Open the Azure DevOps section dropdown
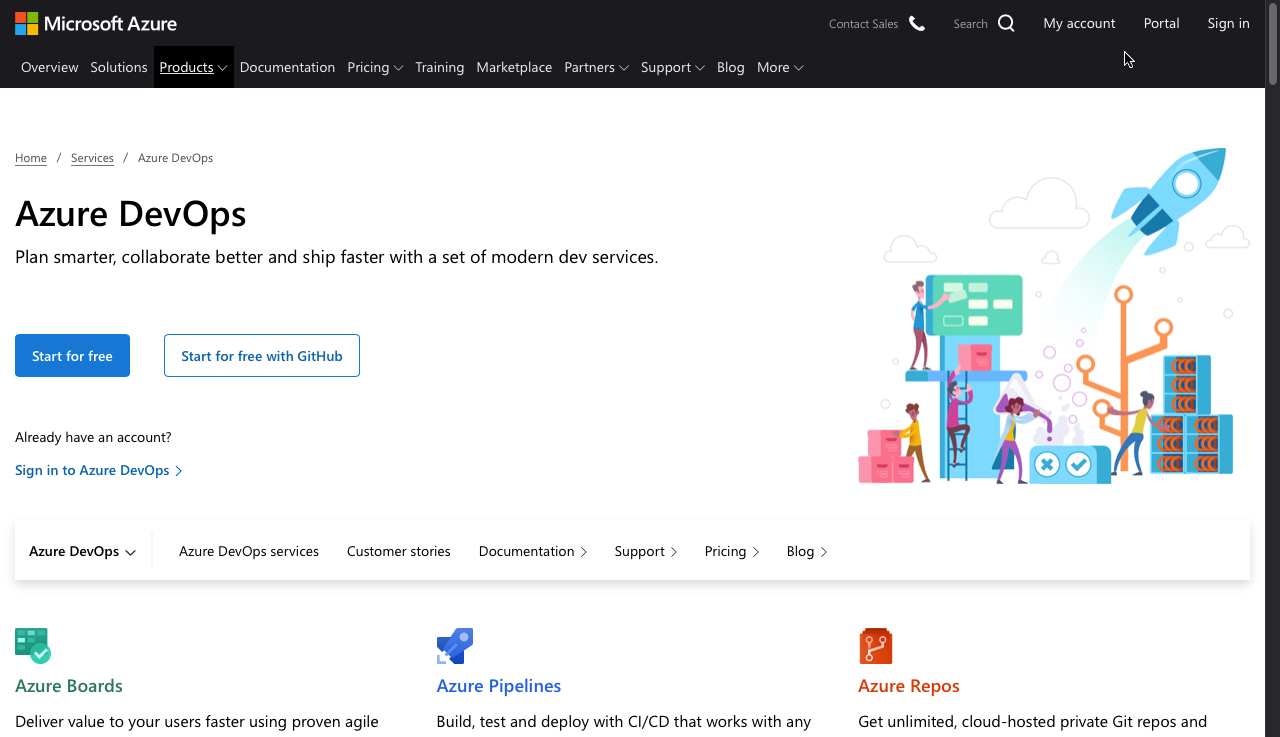 tap(82, 551)
